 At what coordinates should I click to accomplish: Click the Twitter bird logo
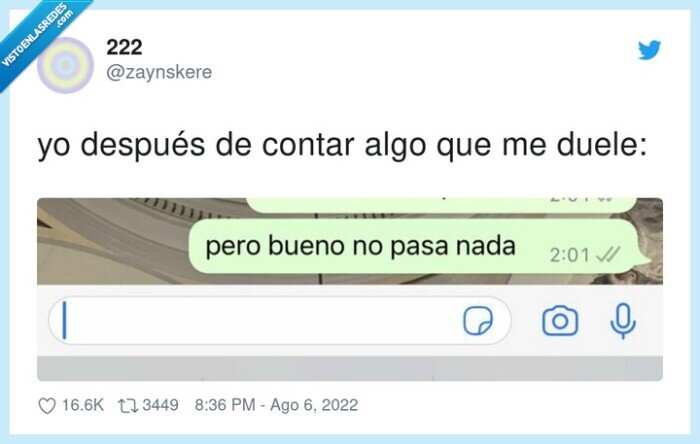pos(649,50)
